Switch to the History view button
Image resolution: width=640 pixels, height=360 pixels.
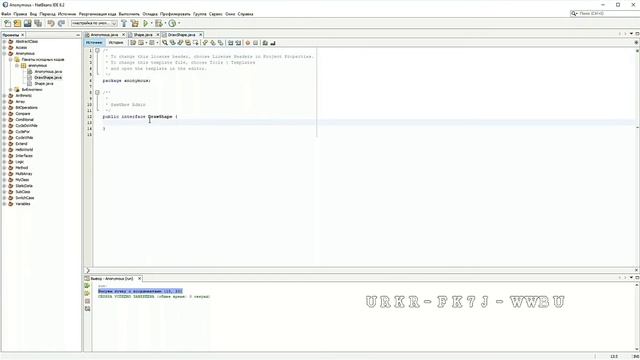click(116, 43)
